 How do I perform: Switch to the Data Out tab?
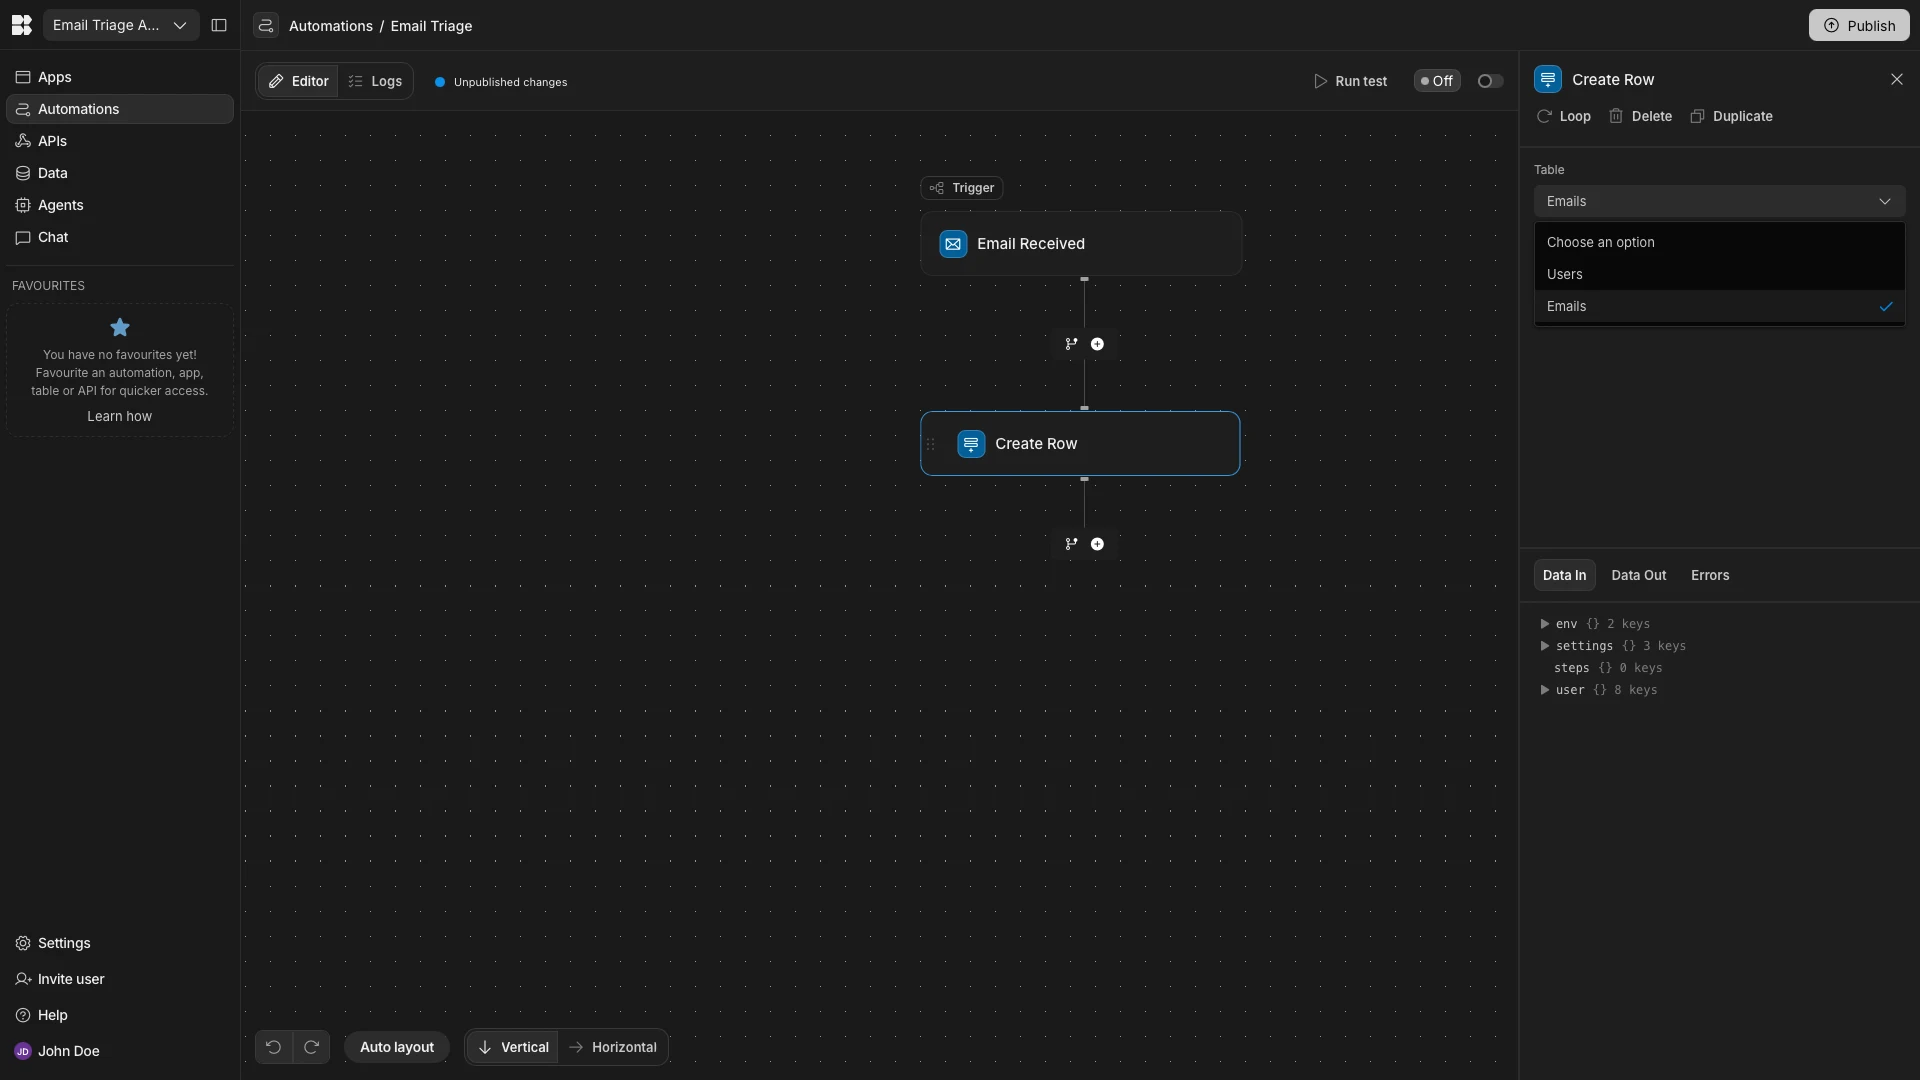pos(1638,575)
